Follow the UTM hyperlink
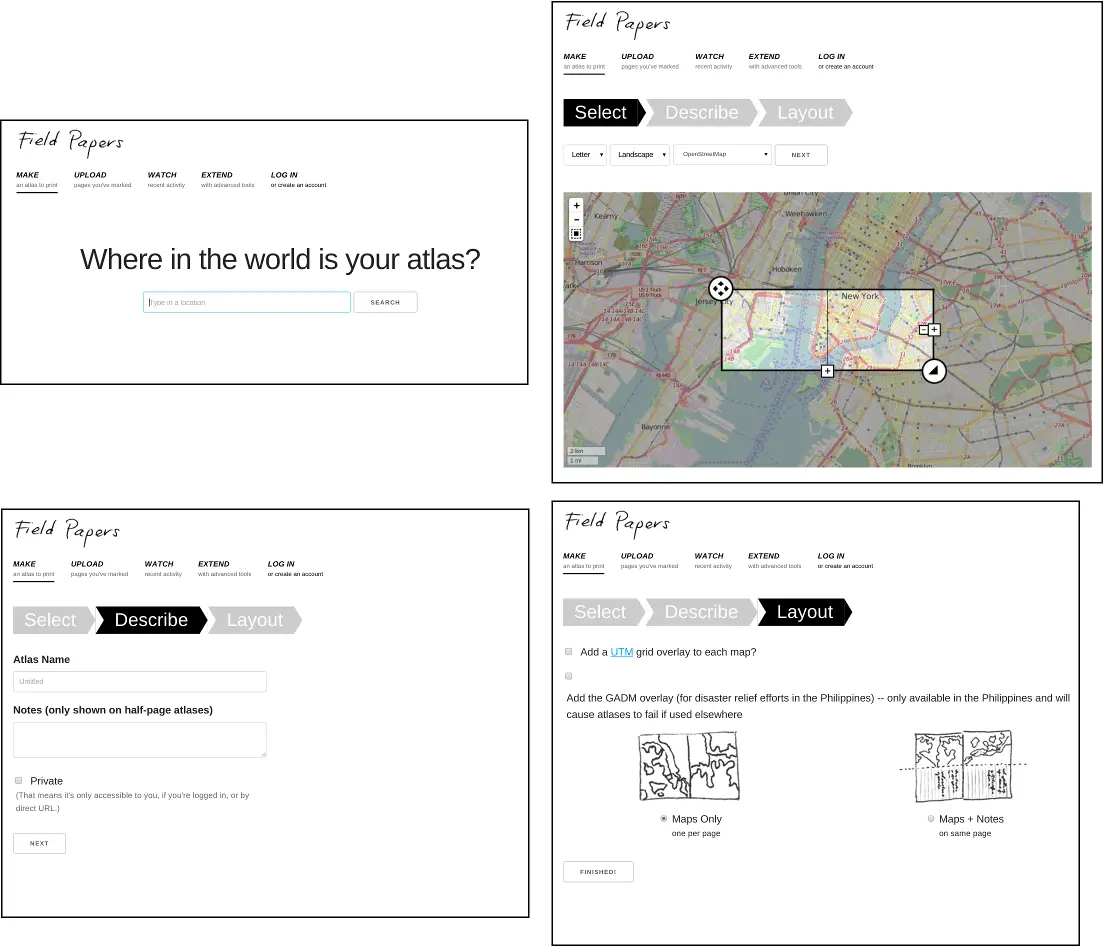Screen dimensions: 1104x947 [622, 652]
